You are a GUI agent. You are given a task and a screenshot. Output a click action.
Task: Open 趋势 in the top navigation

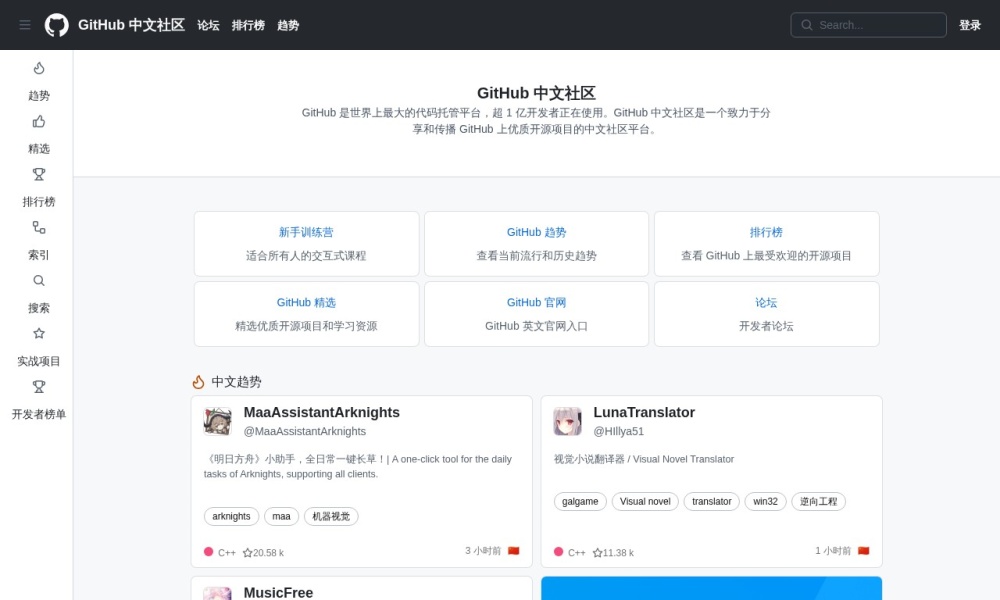(288, 26)
